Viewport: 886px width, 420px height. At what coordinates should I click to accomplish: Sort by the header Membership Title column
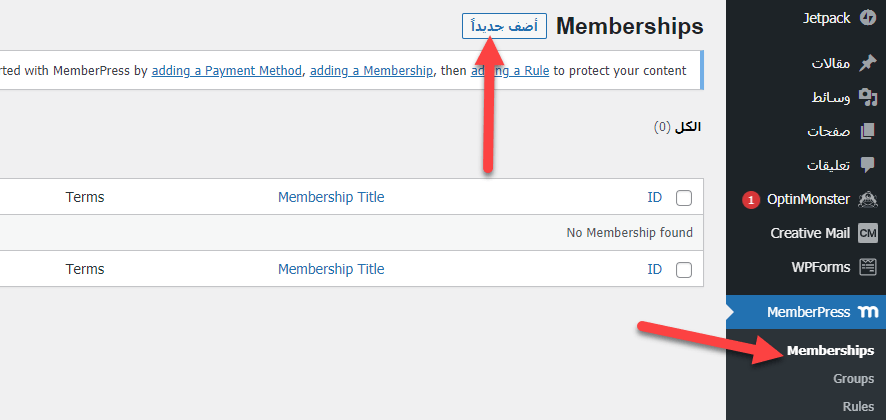point(331,197)
